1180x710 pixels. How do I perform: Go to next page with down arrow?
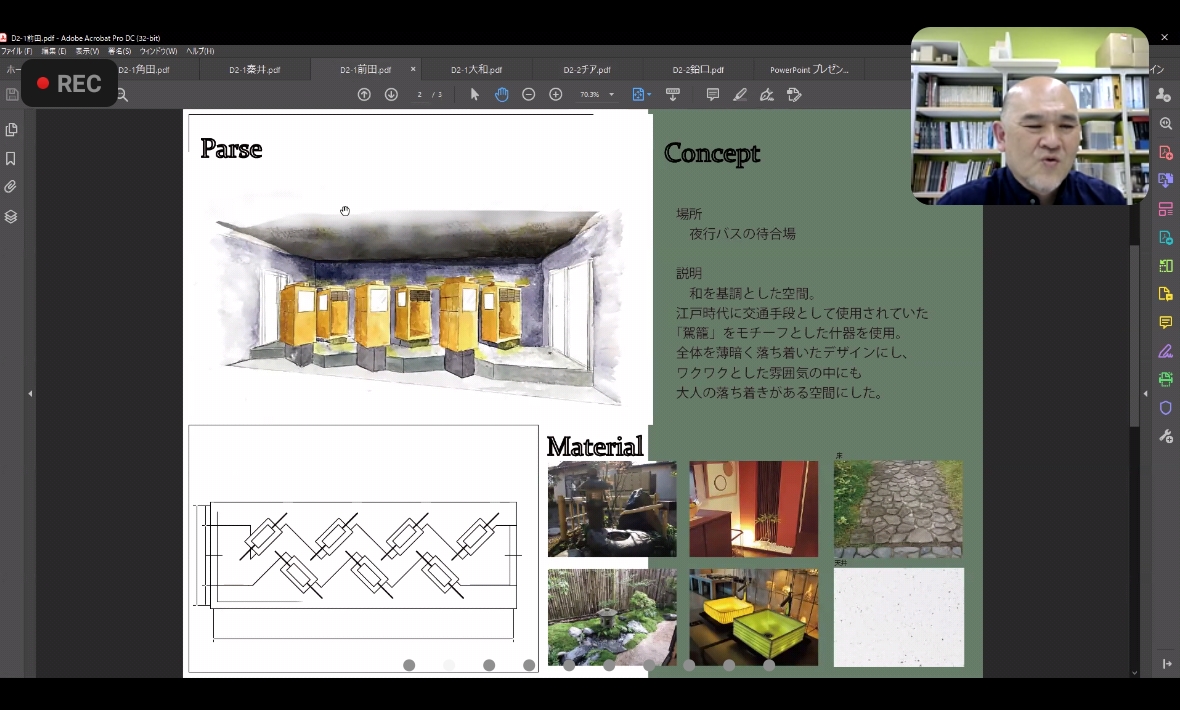coord(391,95)
